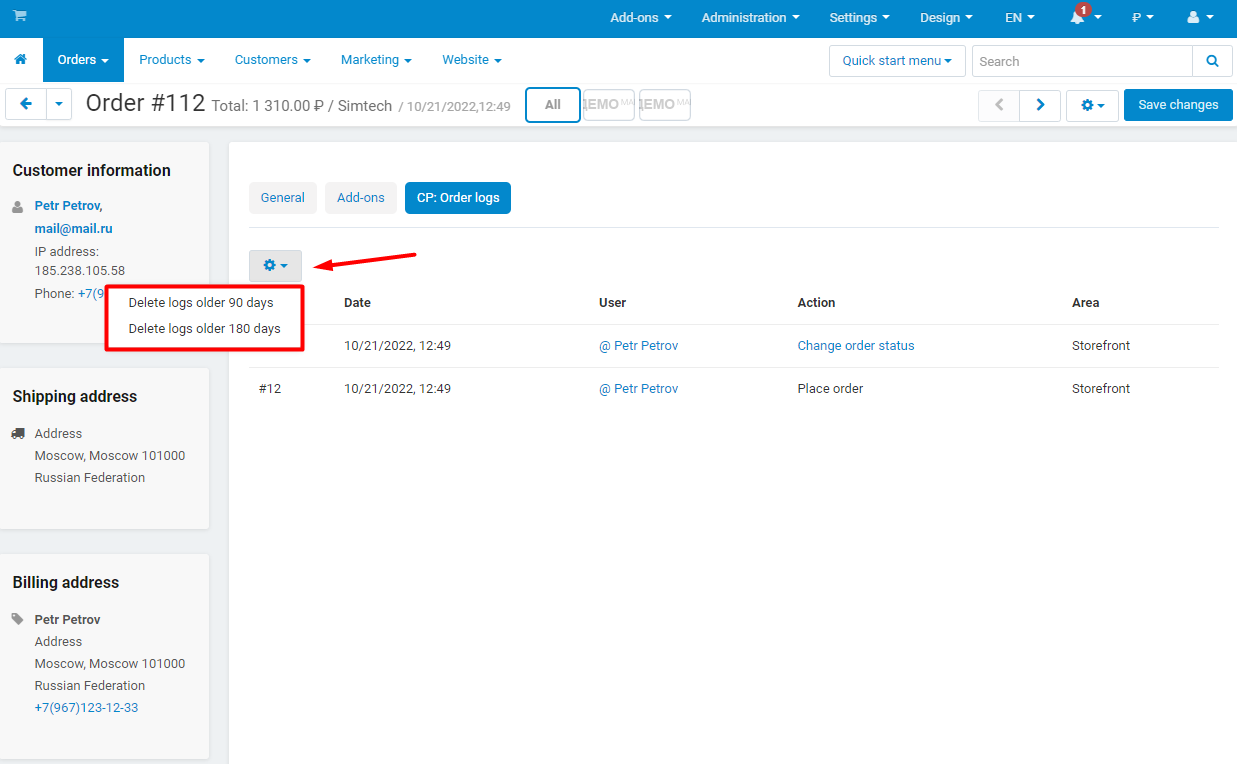The width and height of the screenshot is (1237, 764).
Task: Open the Products menu
Action: pyautogui.click(x=172, y=60)
